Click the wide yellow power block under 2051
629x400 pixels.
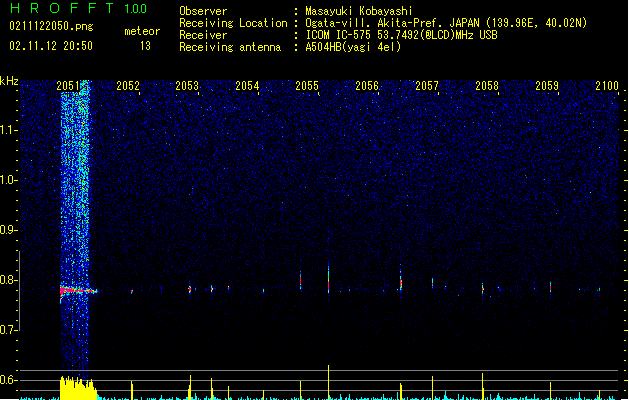click(78, 388)
